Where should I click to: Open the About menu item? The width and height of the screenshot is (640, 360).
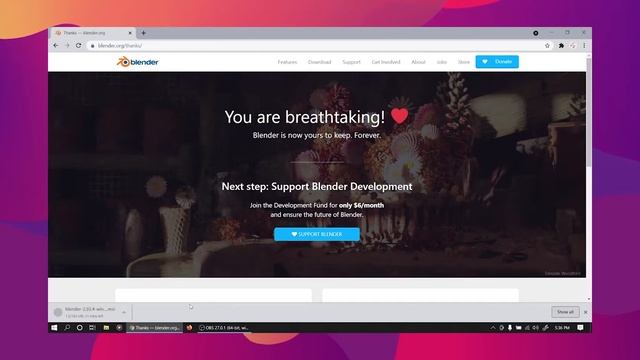click(x=418, y=62)
